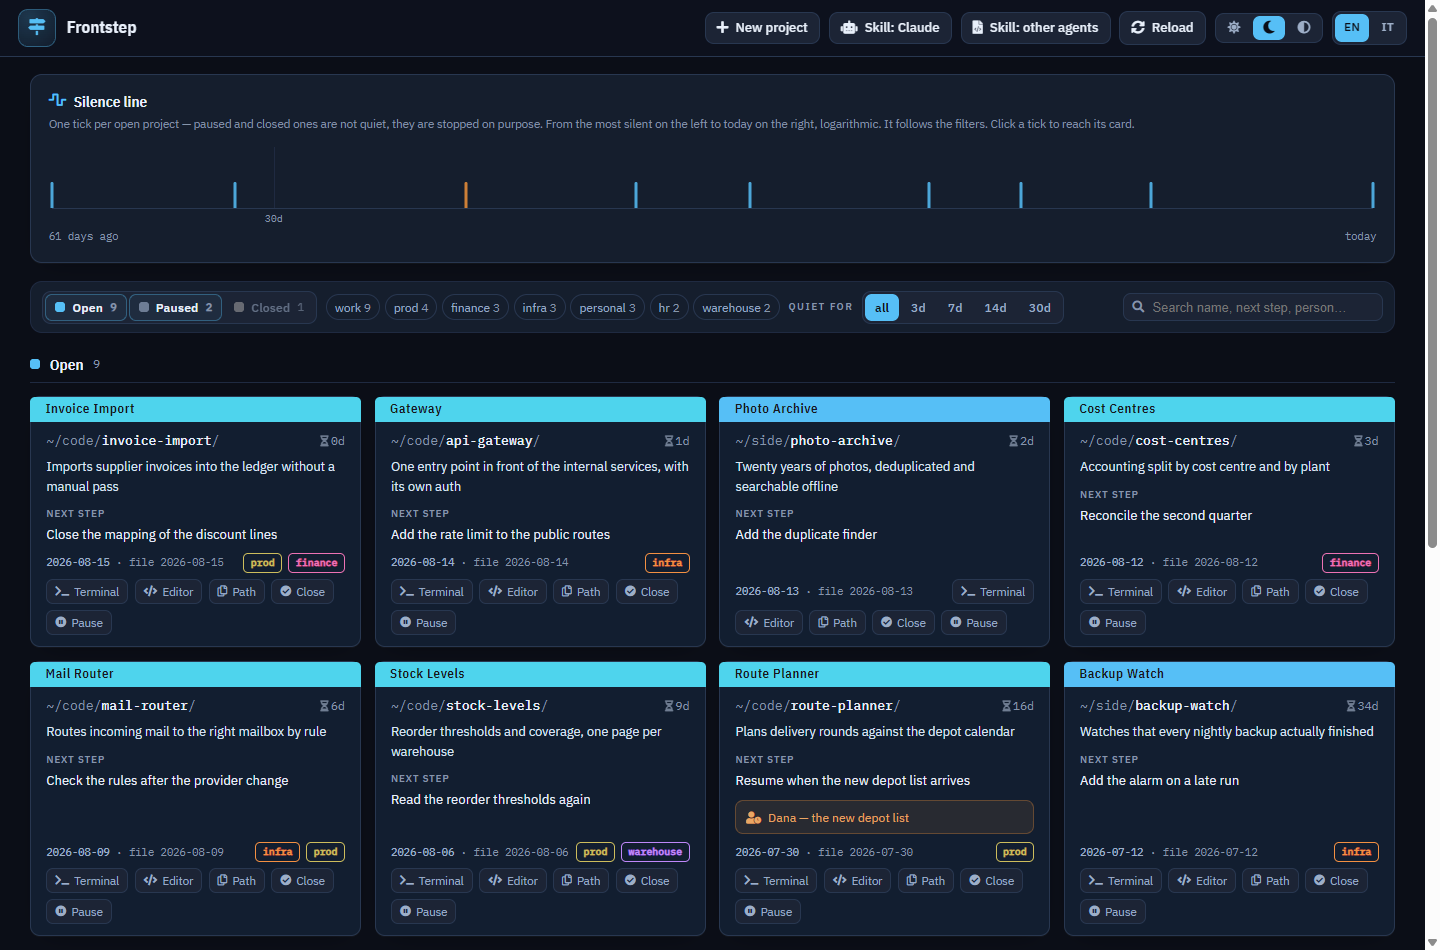Image resolution: width=1440 pixels, height=950 pixels.
Task: Set quiet-for filter to 7d
Action: (955, 308)
